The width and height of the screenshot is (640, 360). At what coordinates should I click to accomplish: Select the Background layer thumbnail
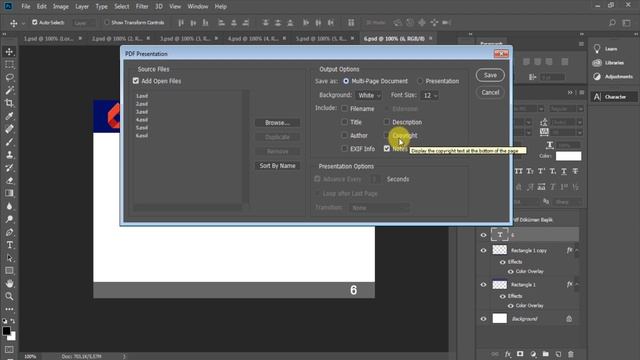500,318
